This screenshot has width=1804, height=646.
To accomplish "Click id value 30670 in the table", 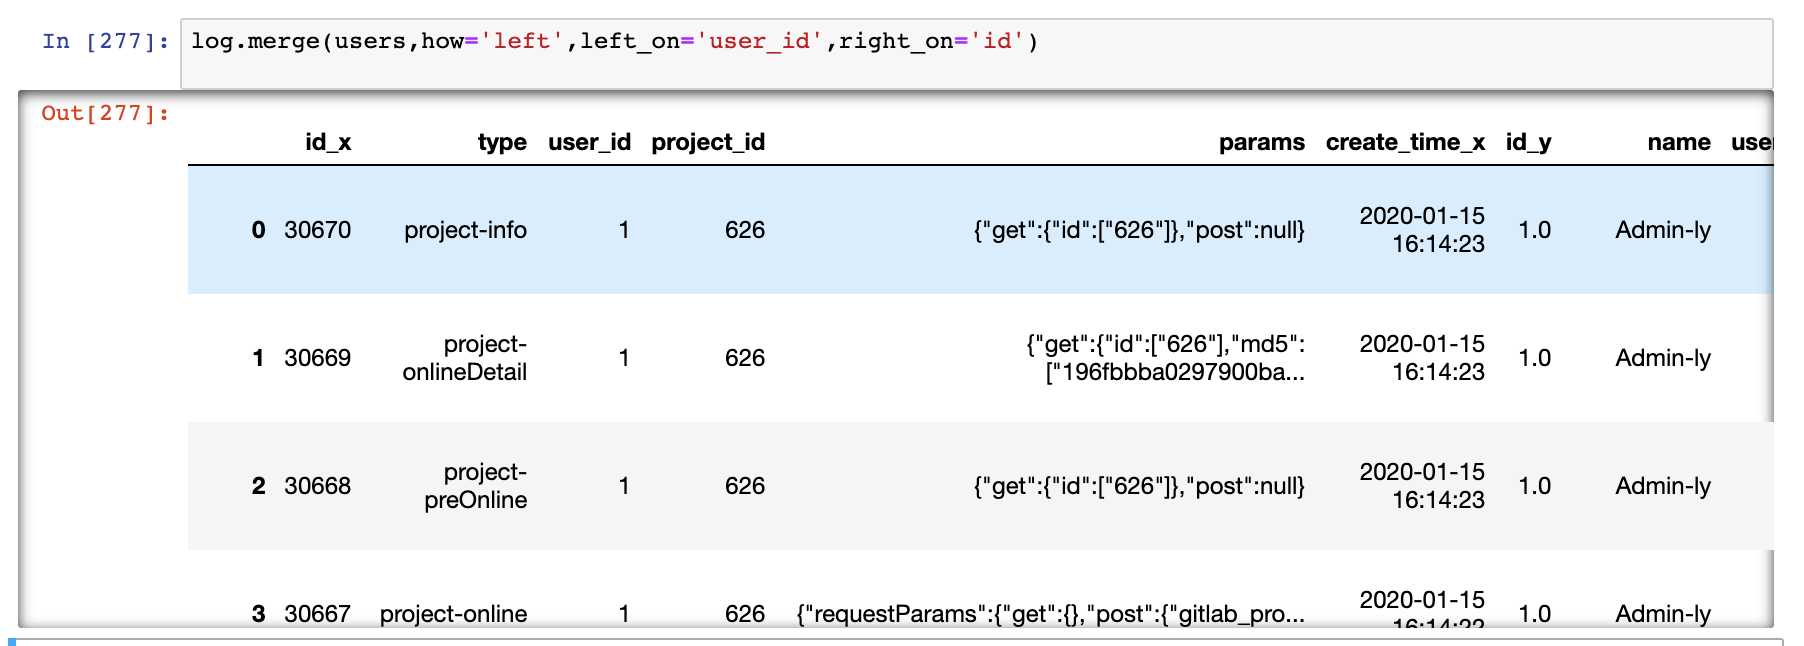I will click(317, 231).
